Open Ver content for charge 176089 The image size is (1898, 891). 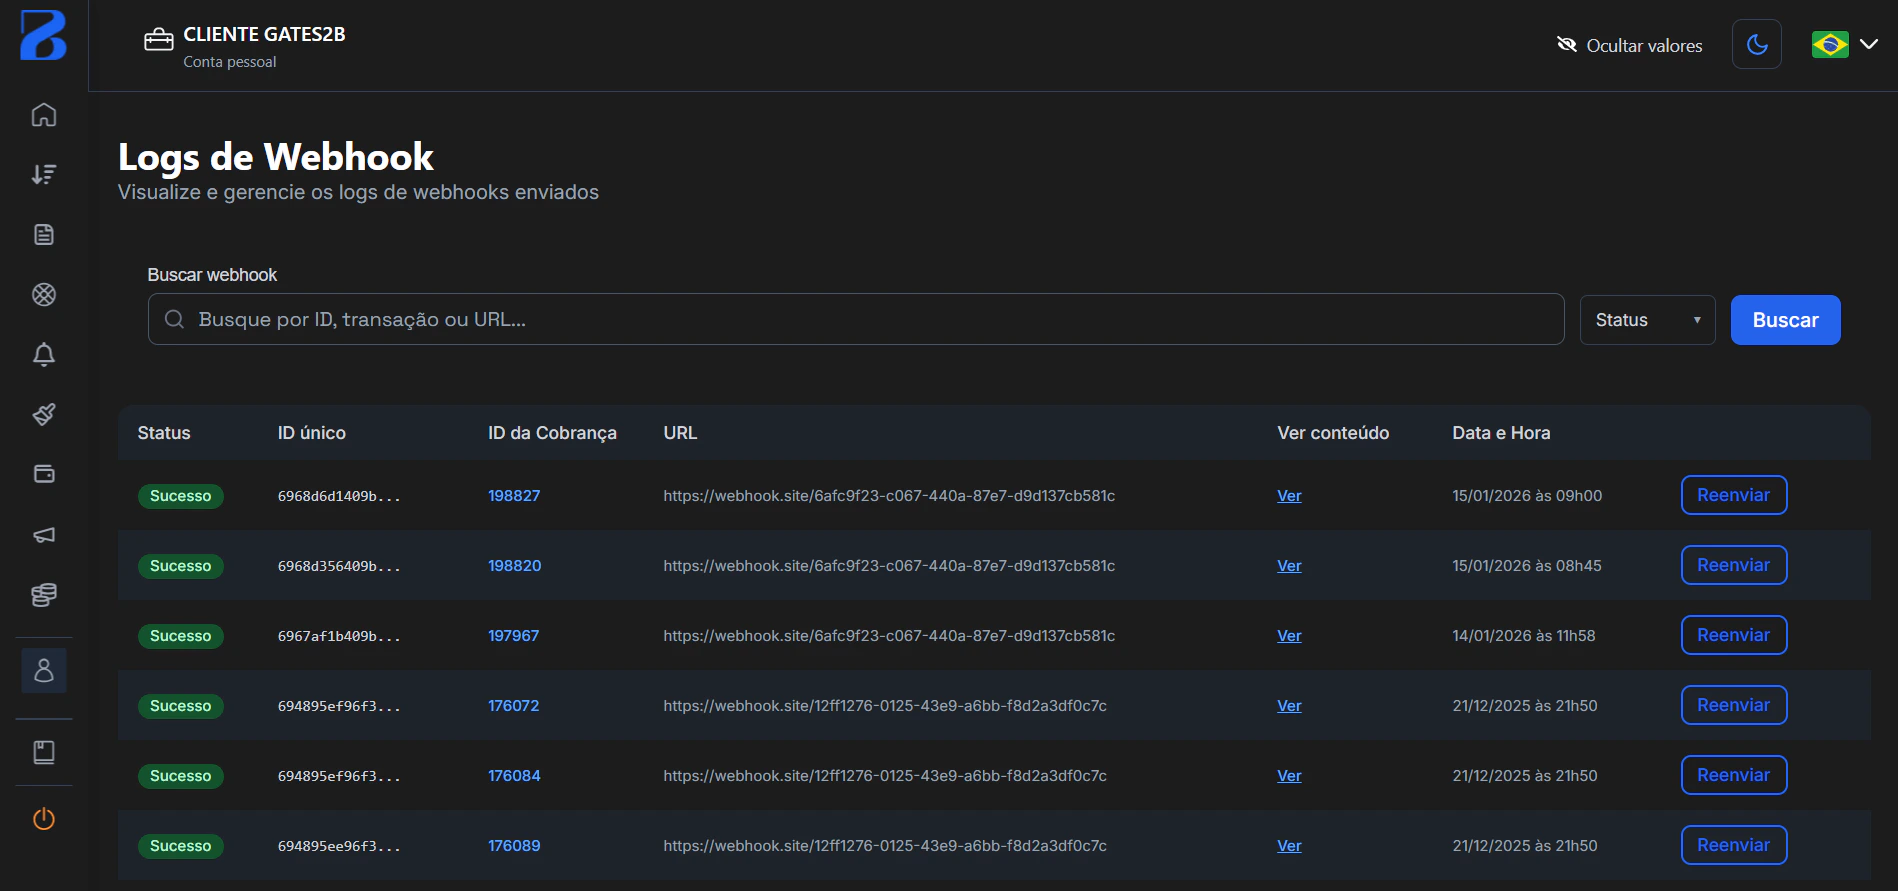[1289, 846]
